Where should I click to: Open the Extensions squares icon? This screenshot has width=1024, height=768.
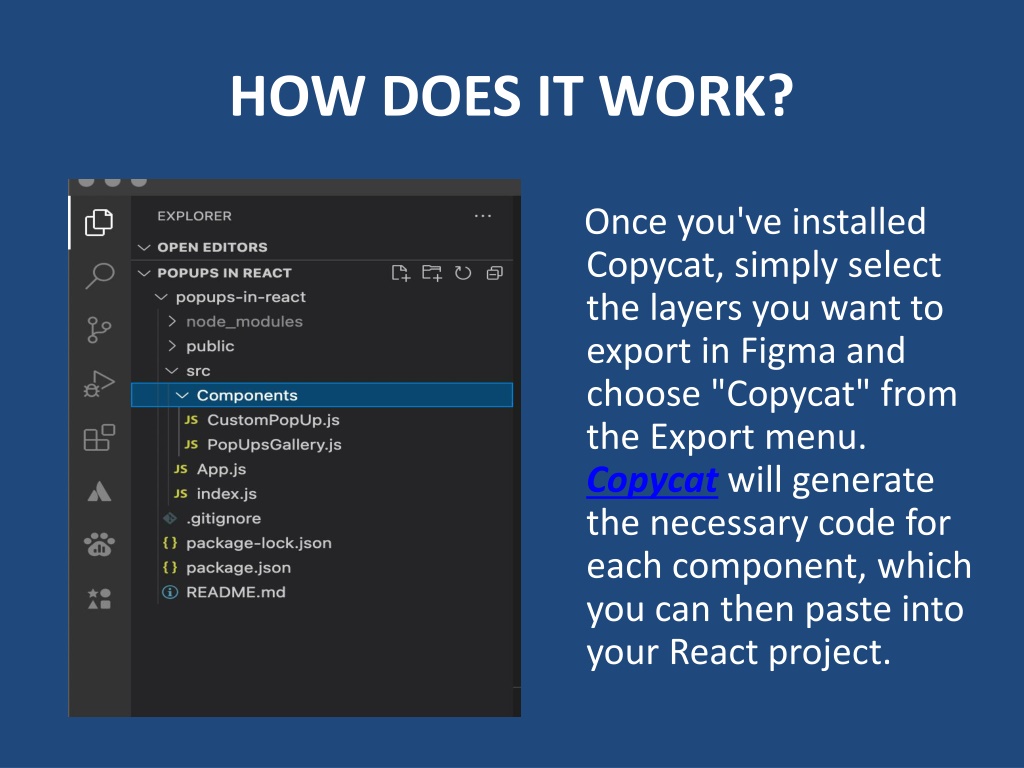tap(99, 438)
